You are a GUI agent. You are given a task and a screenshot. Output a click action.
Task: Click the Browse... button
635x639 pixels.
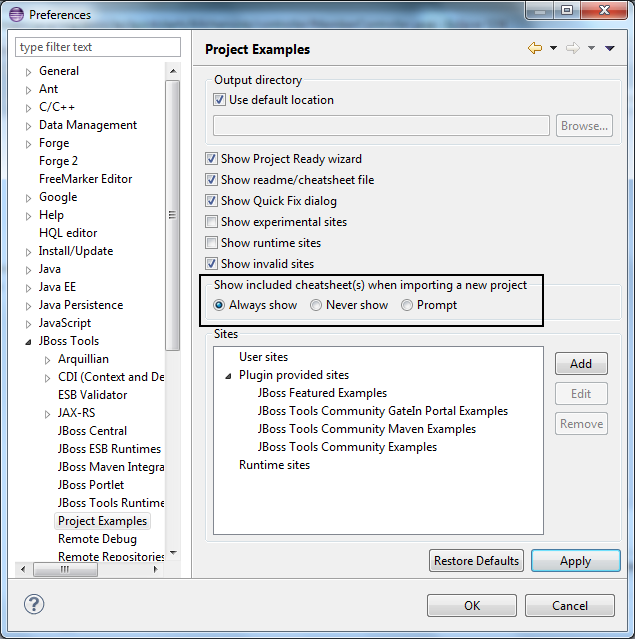584,126
